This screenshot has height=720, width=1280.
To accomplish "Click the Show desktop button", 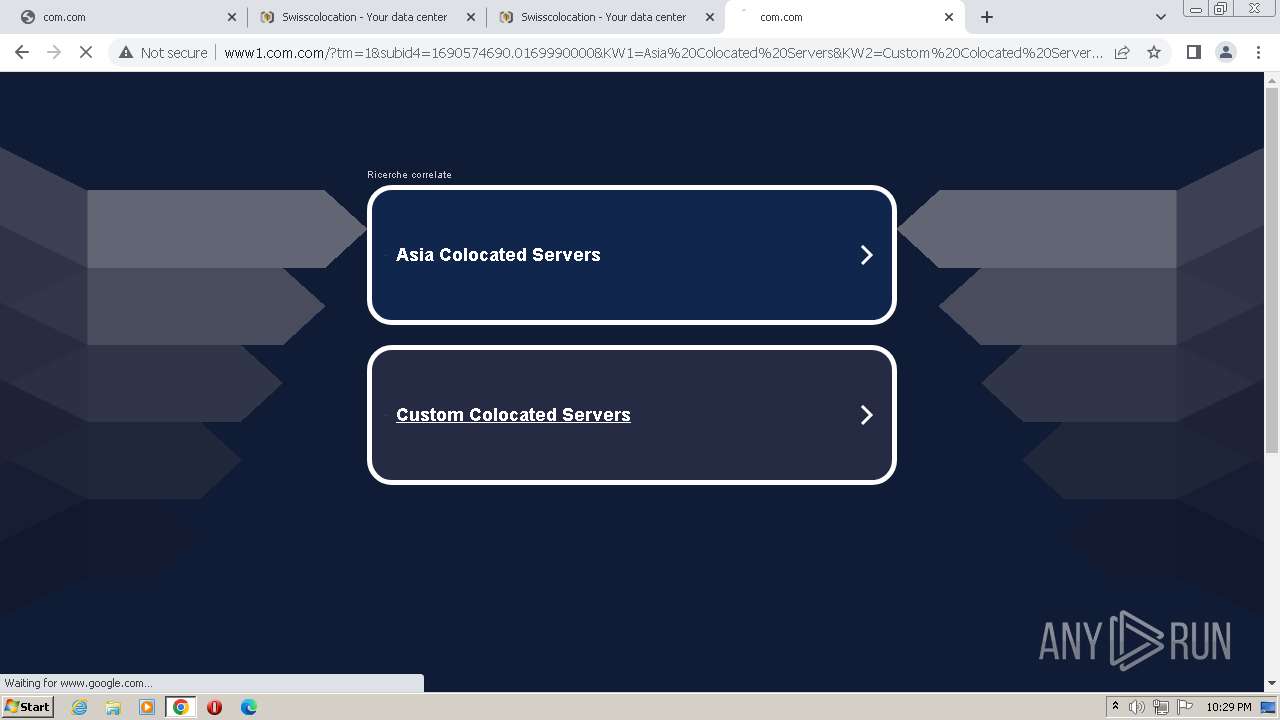I will click(1268, 707).
